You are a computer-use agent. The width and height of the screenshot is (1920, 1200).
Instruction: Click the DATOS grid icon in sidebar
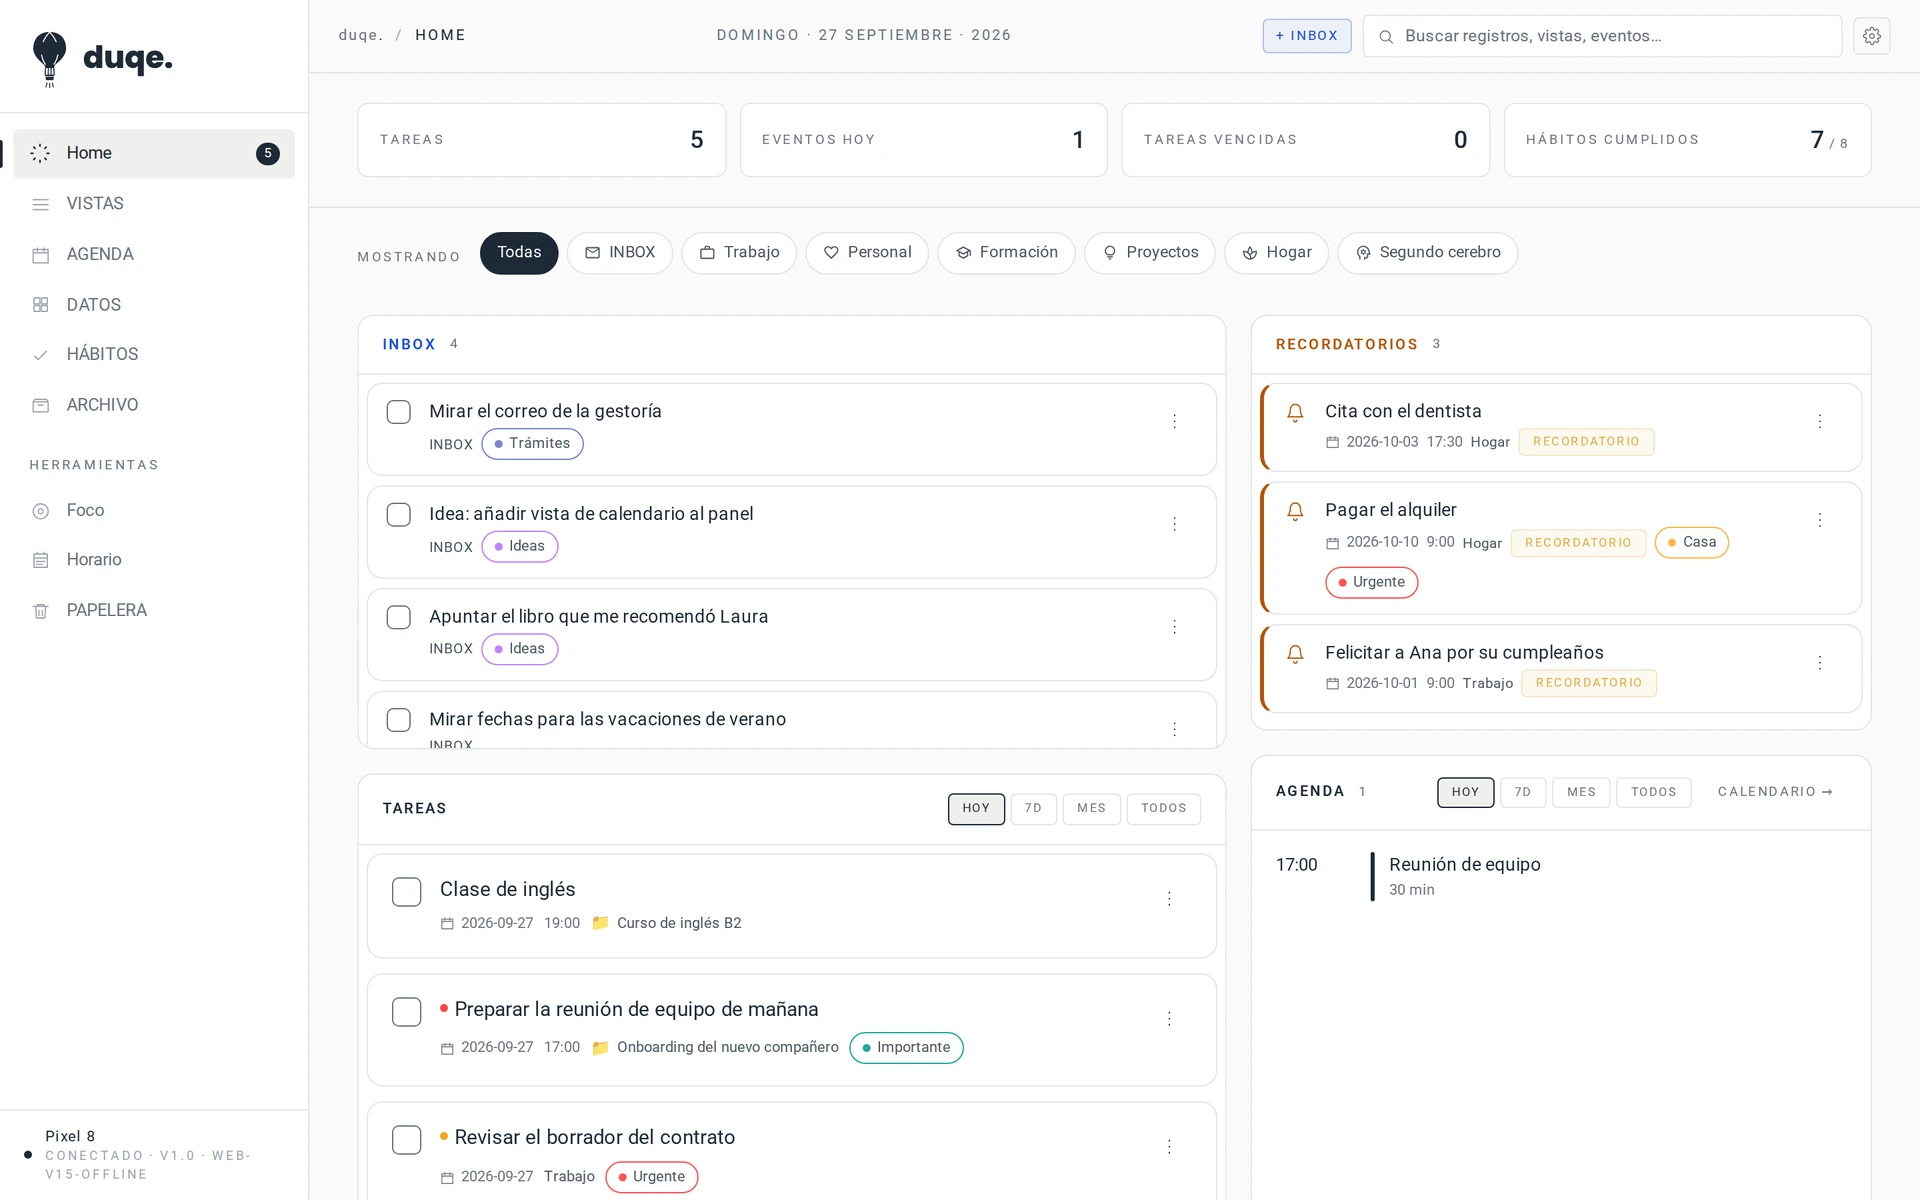(40, 305)
